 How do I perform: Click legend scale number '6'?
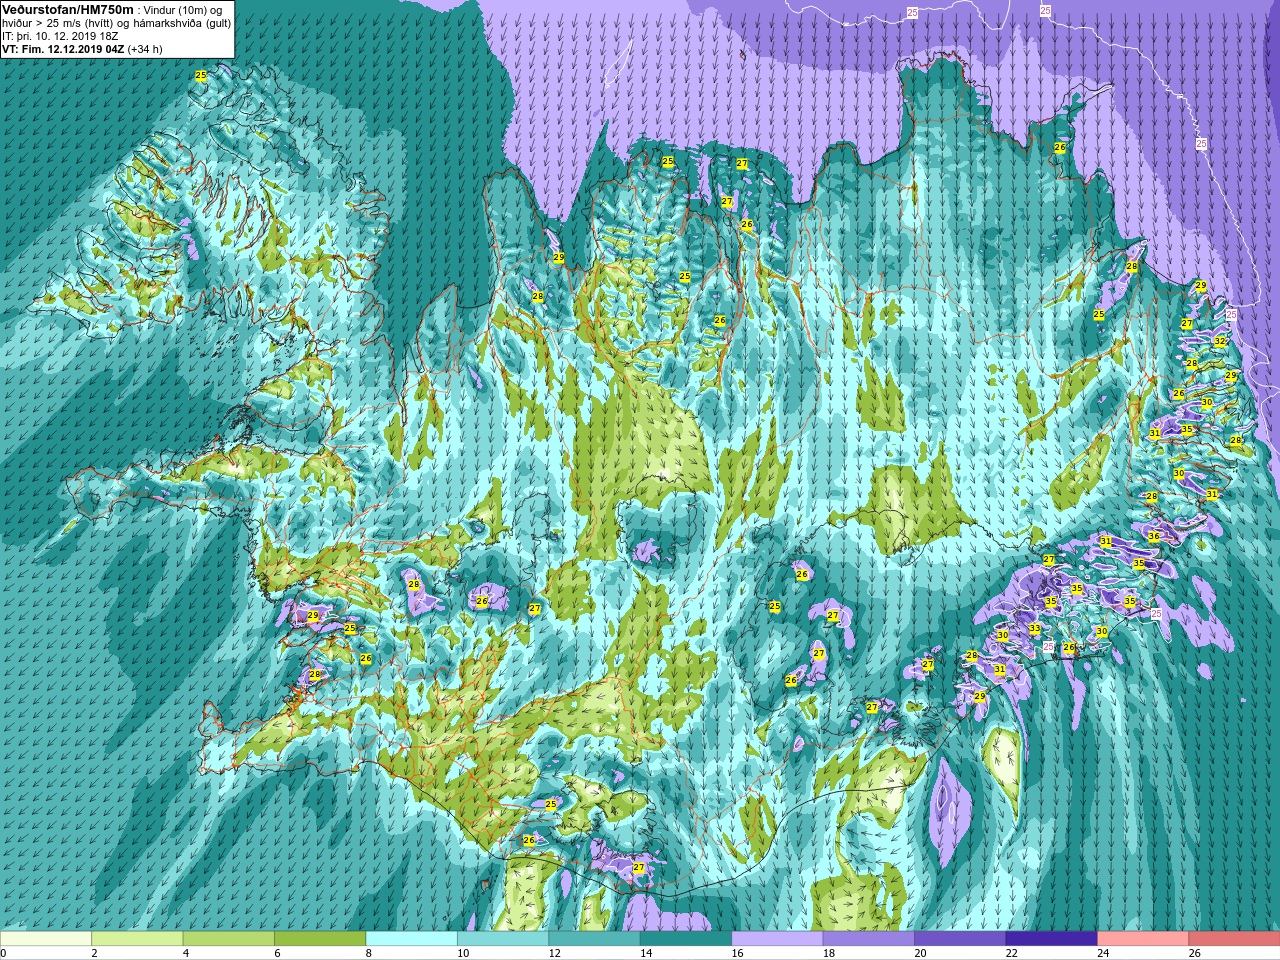[x=276, y=954]
